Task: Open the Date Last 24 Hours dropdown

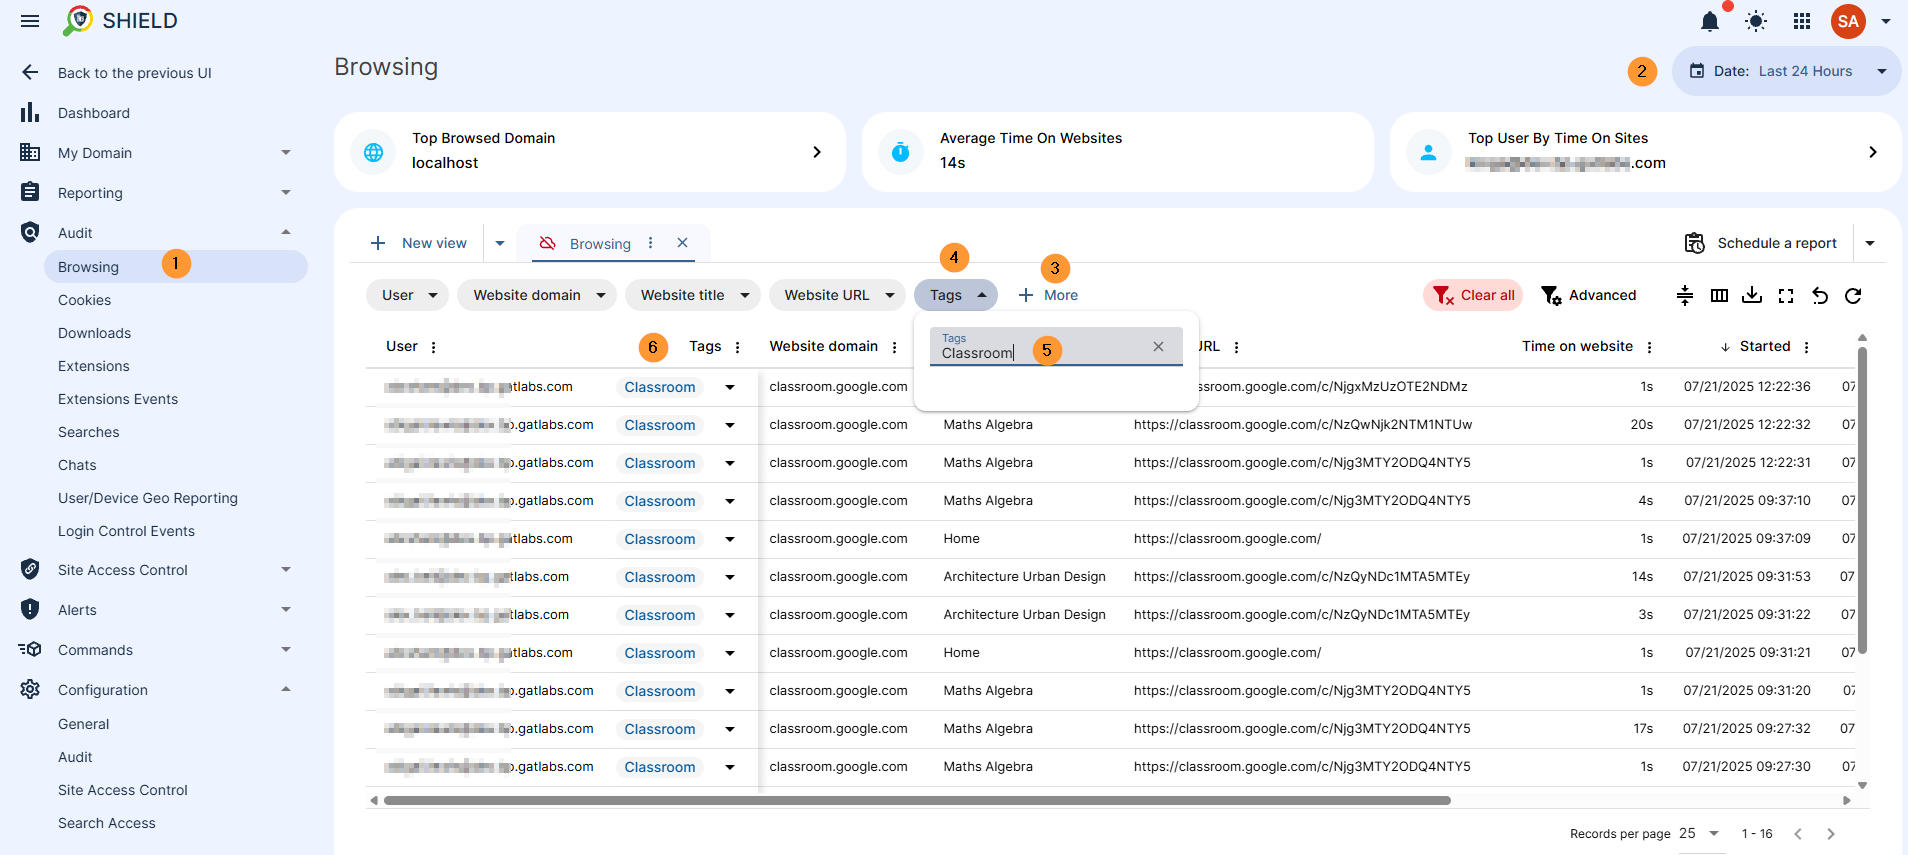Action: (1787, 71)
